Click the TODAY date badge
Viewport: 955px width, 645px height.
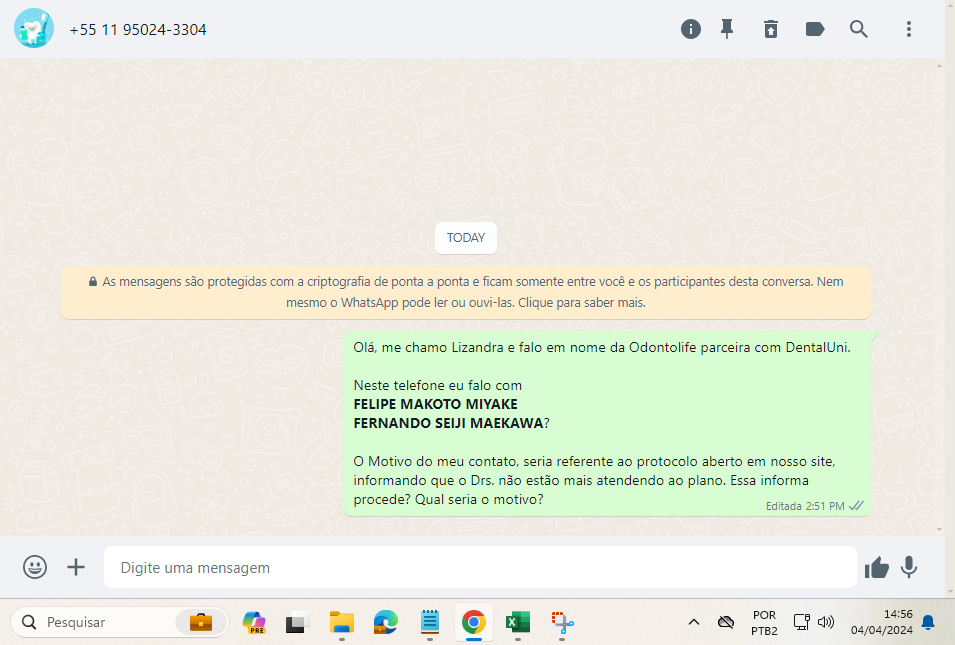point(466,238)
